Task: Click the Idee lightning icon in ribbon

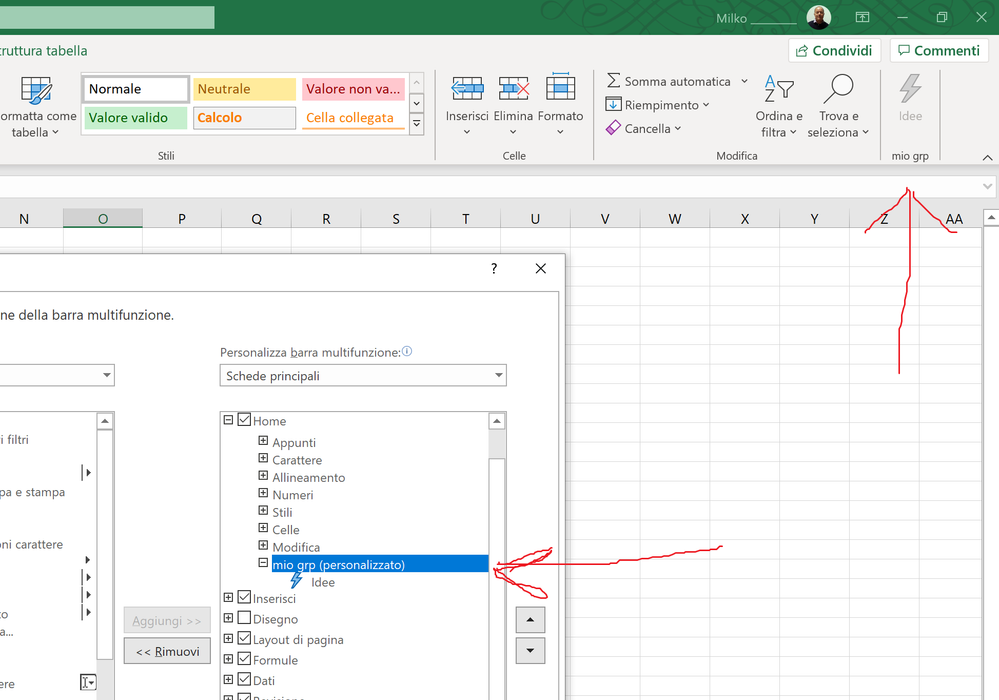Action: pos(910,90)
